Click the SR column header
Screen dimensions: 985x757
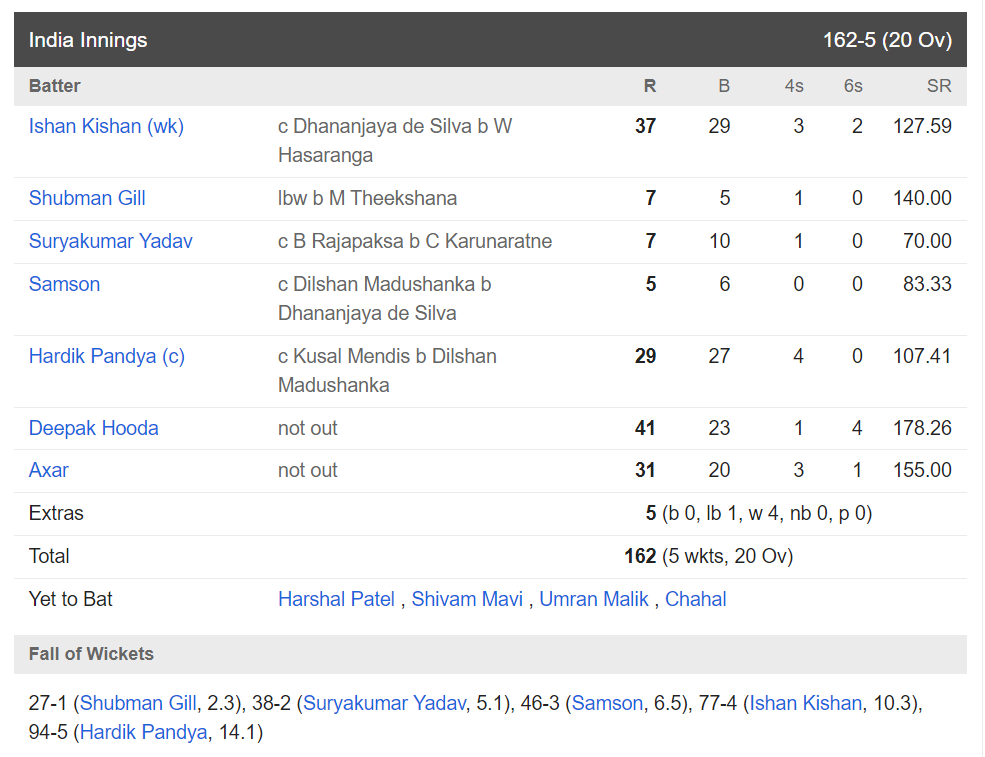(938, 86)
